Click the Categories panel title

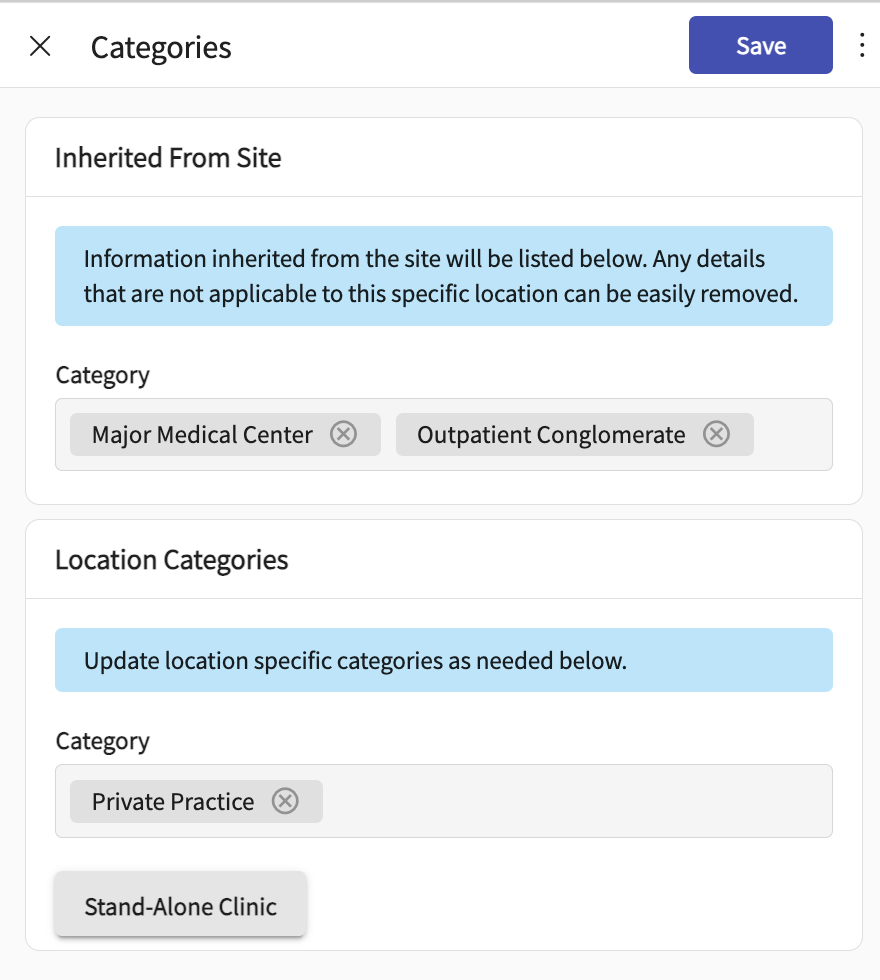(161, 47)
